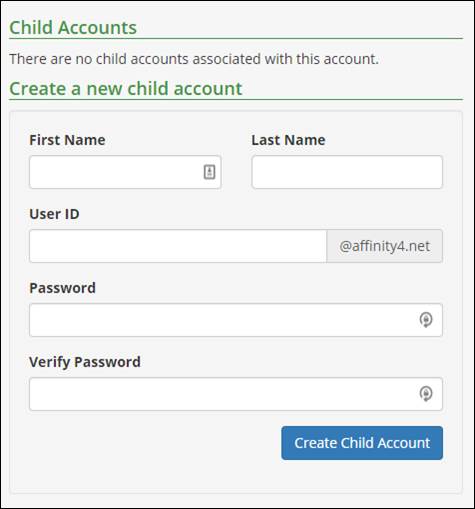This screenshot has width=475, height=509.
Task: Click the Create a new child account heading
Action: (126, 89)
